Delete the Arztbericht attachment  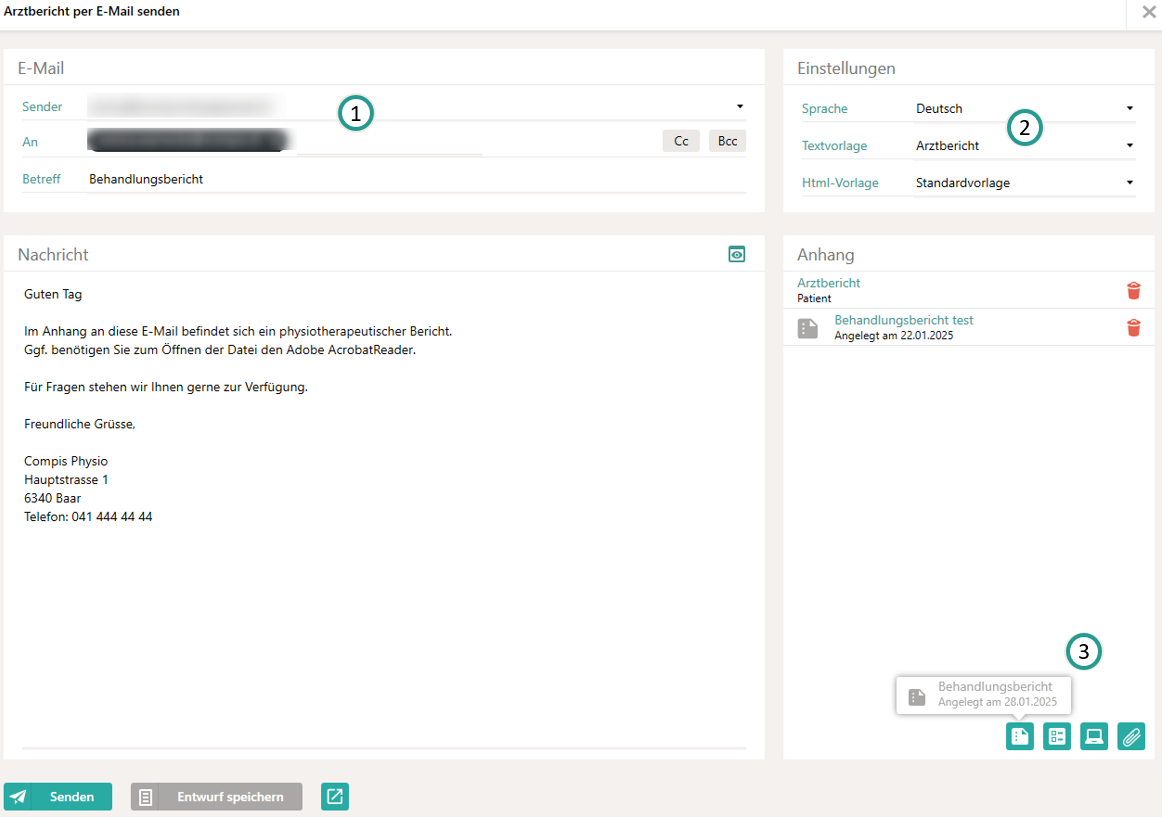coord(1133,290)
